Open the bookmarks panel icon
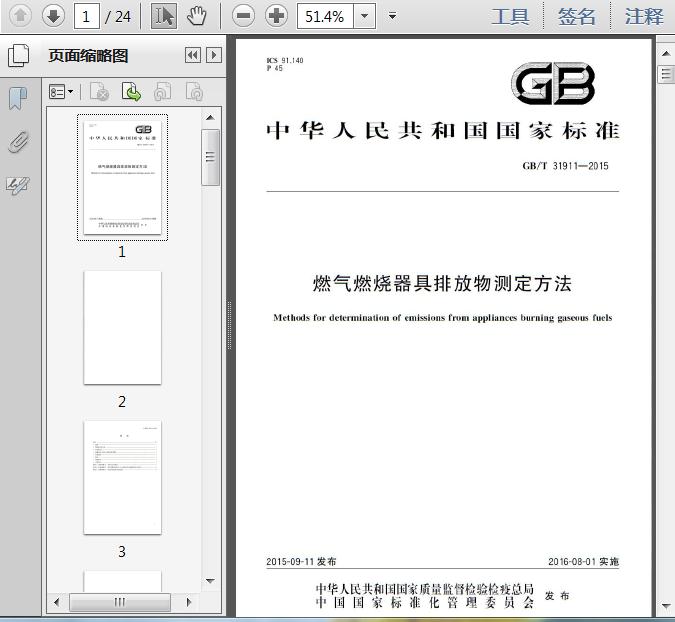Image resolution: width=675 pixels, height=622 pixels. 18,98
